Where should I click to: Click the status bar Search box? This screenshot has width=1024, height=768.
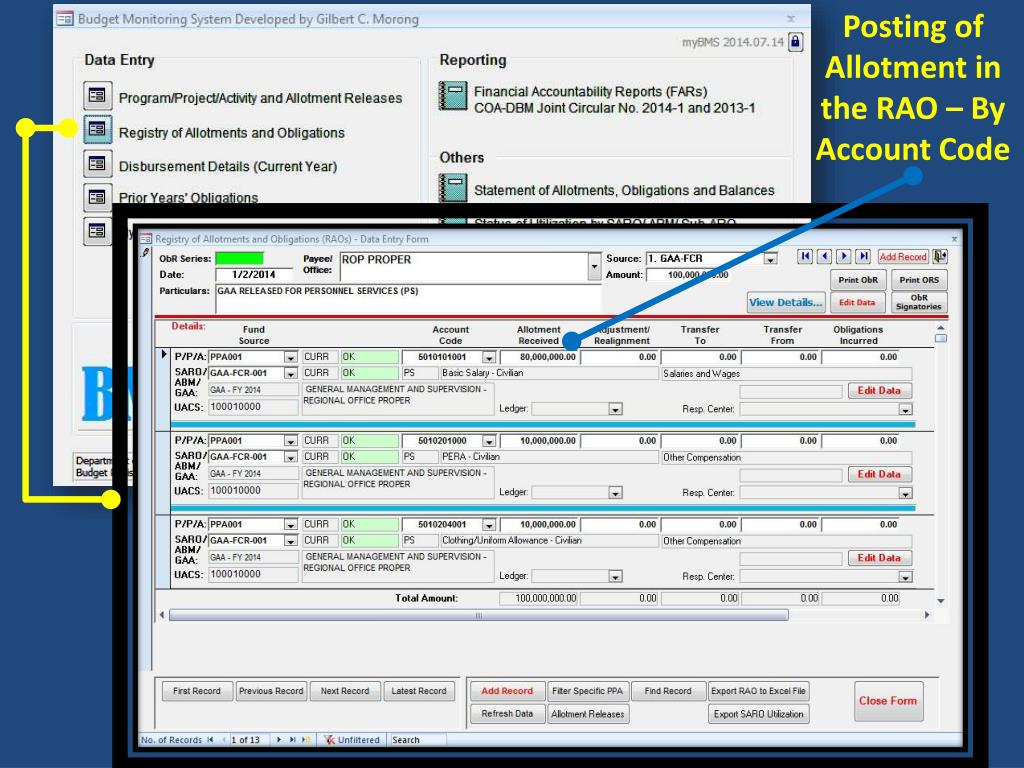[x=418, y=740]
